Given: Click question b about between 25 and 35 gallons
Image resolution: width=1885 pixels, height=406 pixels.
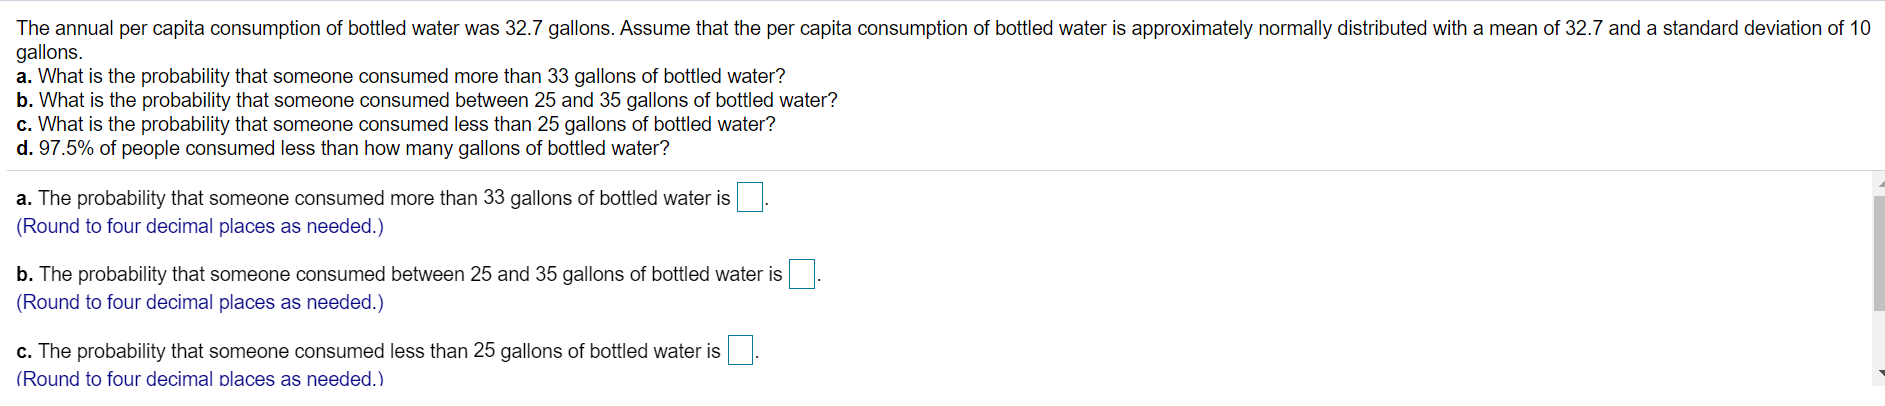Looking at the screenshot, I should click(x=427, y=101).
